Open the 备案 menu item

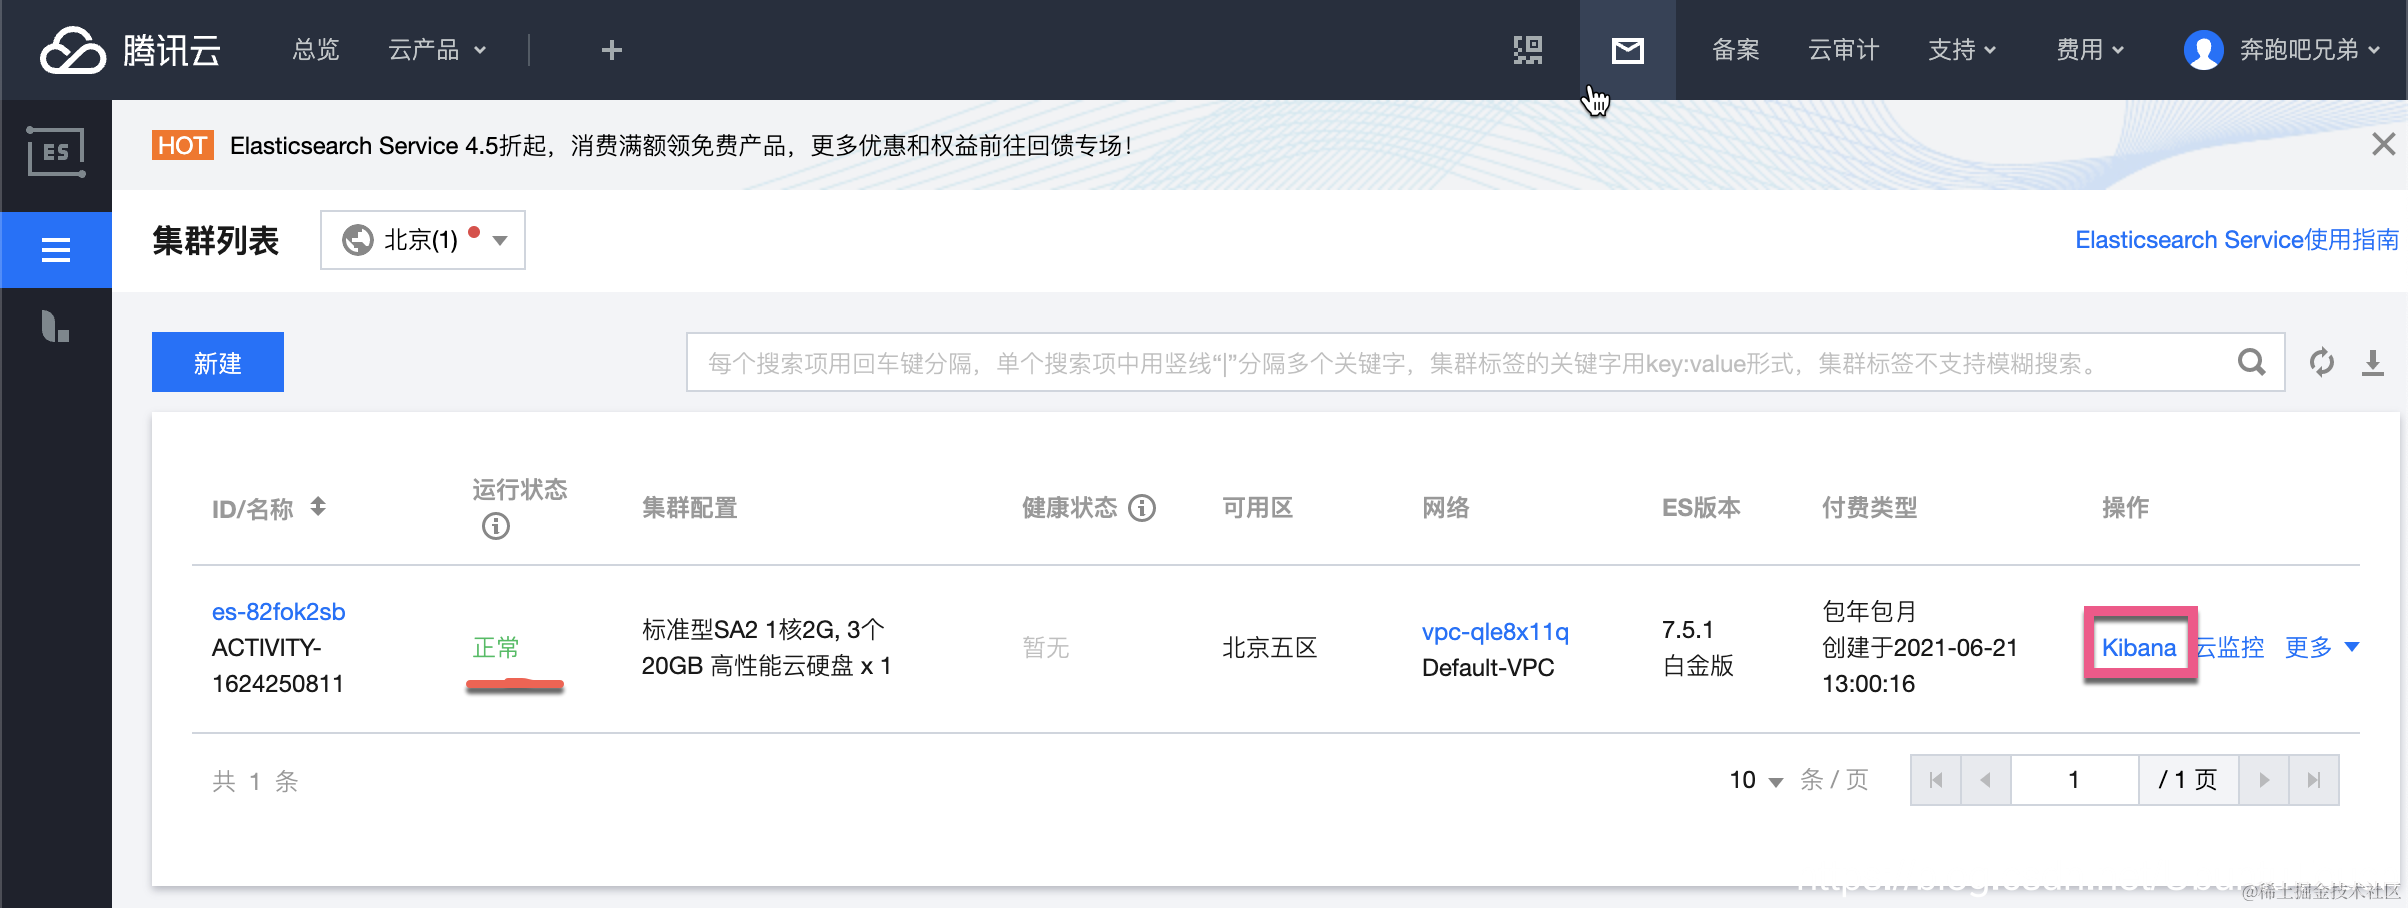(1736, 50)
